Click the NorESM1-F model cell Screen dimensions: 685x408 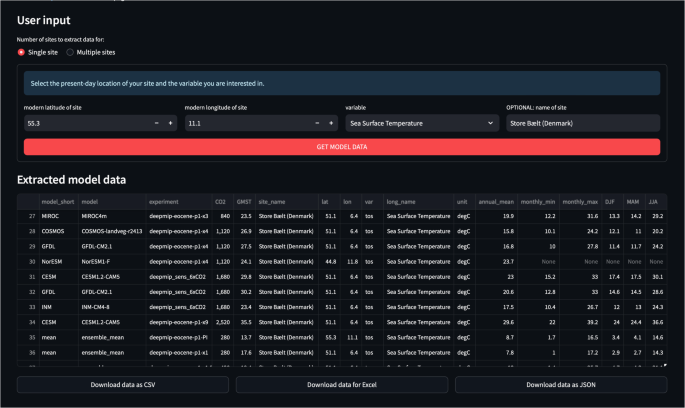pos(112,262)
